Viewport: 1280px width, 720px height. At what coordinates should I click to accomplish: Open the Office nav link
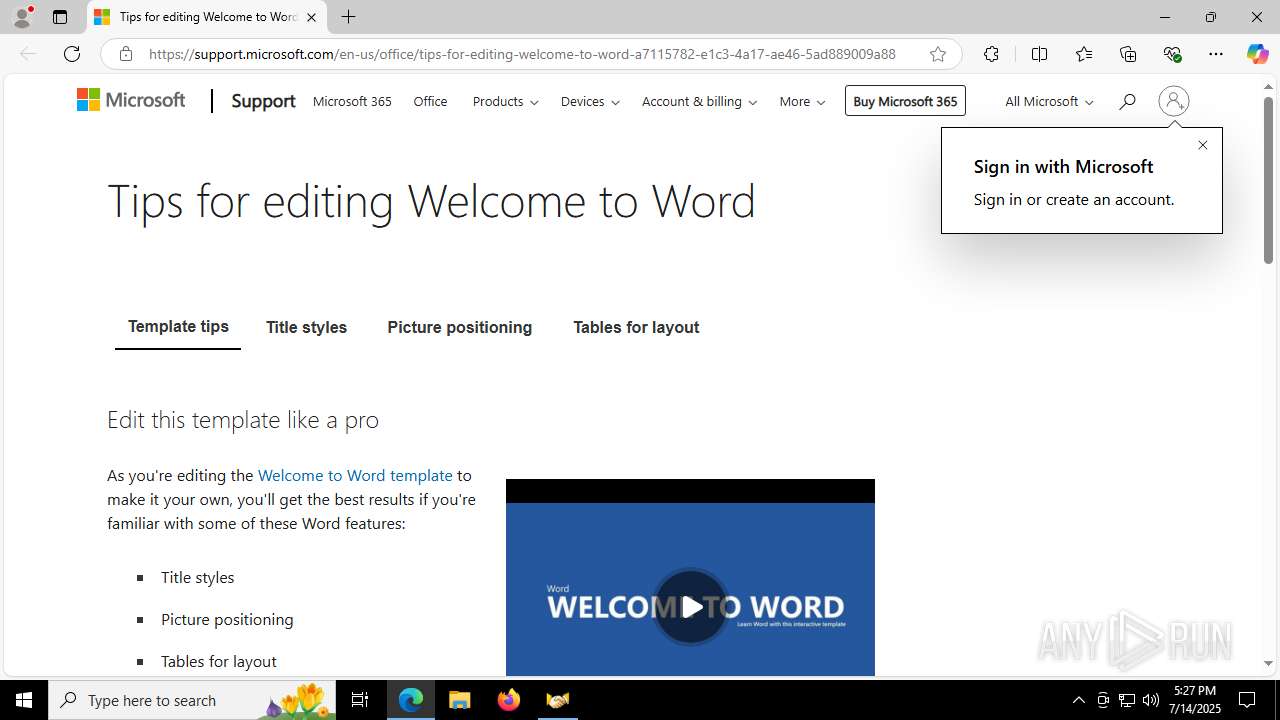pos(430,101)
